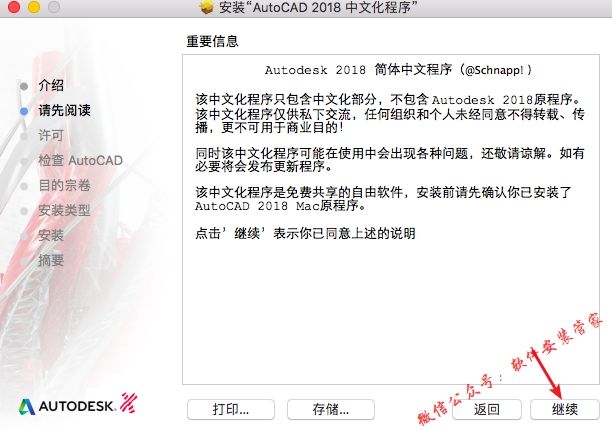Image resolution: width=612 pixels, height=430 pixels.
Task: Click the red close window button
Action: coord(14,7)
